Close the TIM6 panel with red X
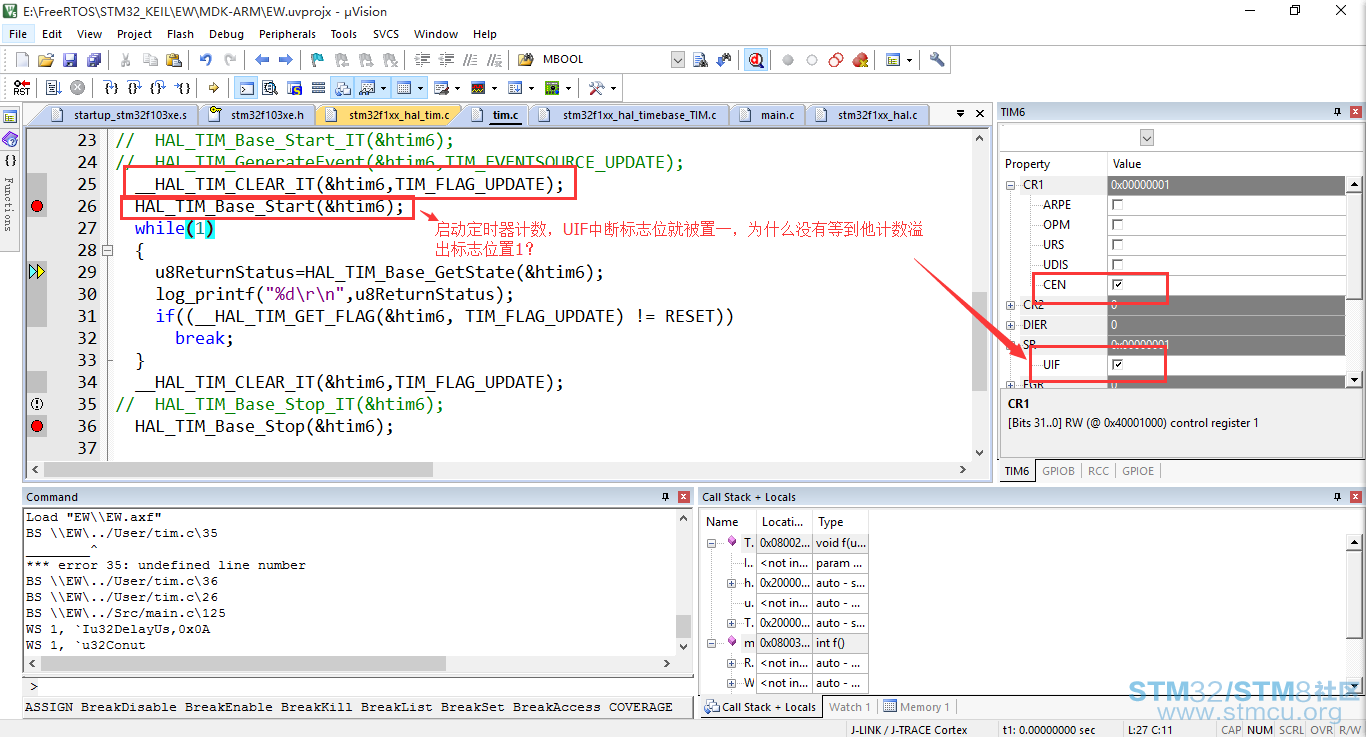Image resolution: width=1366 pixels, height=737 pixels. point(1356,112)
